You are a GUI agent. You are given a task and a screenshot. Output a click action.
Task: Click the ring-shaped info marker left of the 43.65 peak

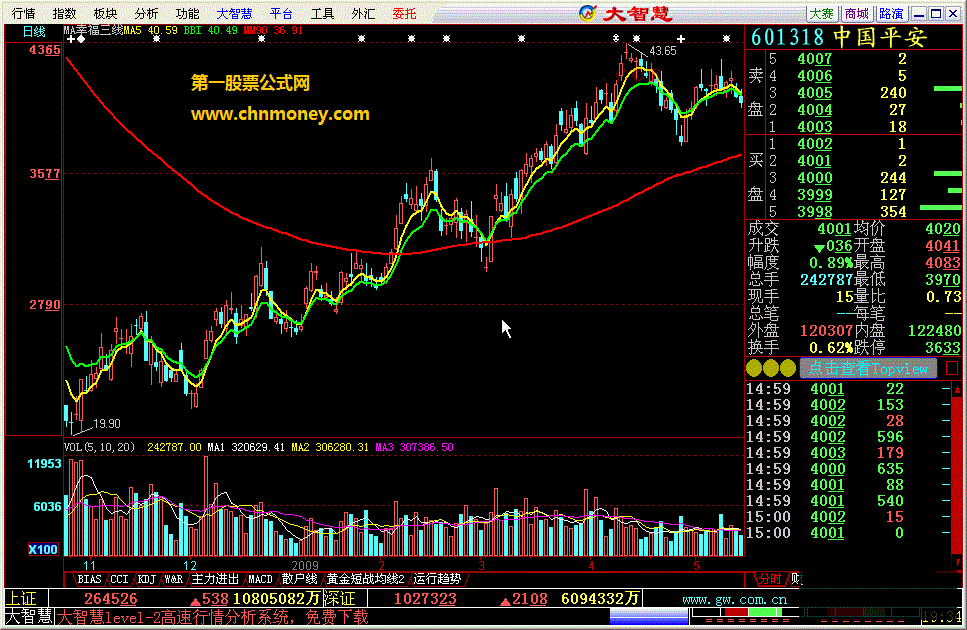pos(615,38)
